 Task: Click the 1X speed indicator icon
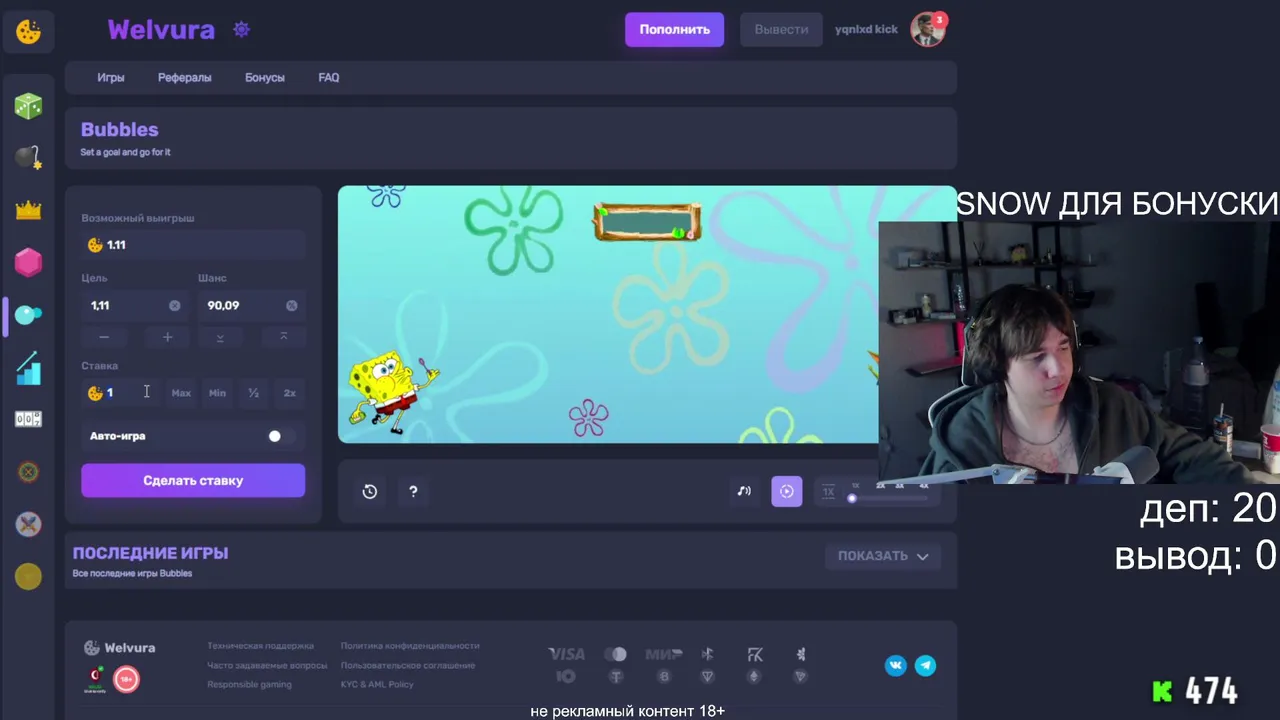tap(828, 491)
